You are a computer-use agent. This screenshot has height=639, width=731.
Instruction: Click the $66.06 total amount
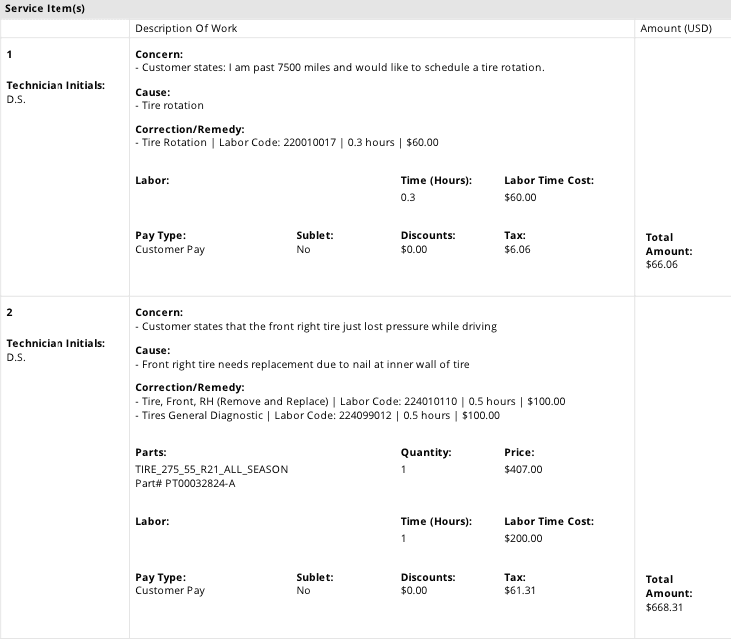pyautogui.click(x=662, y=265)
